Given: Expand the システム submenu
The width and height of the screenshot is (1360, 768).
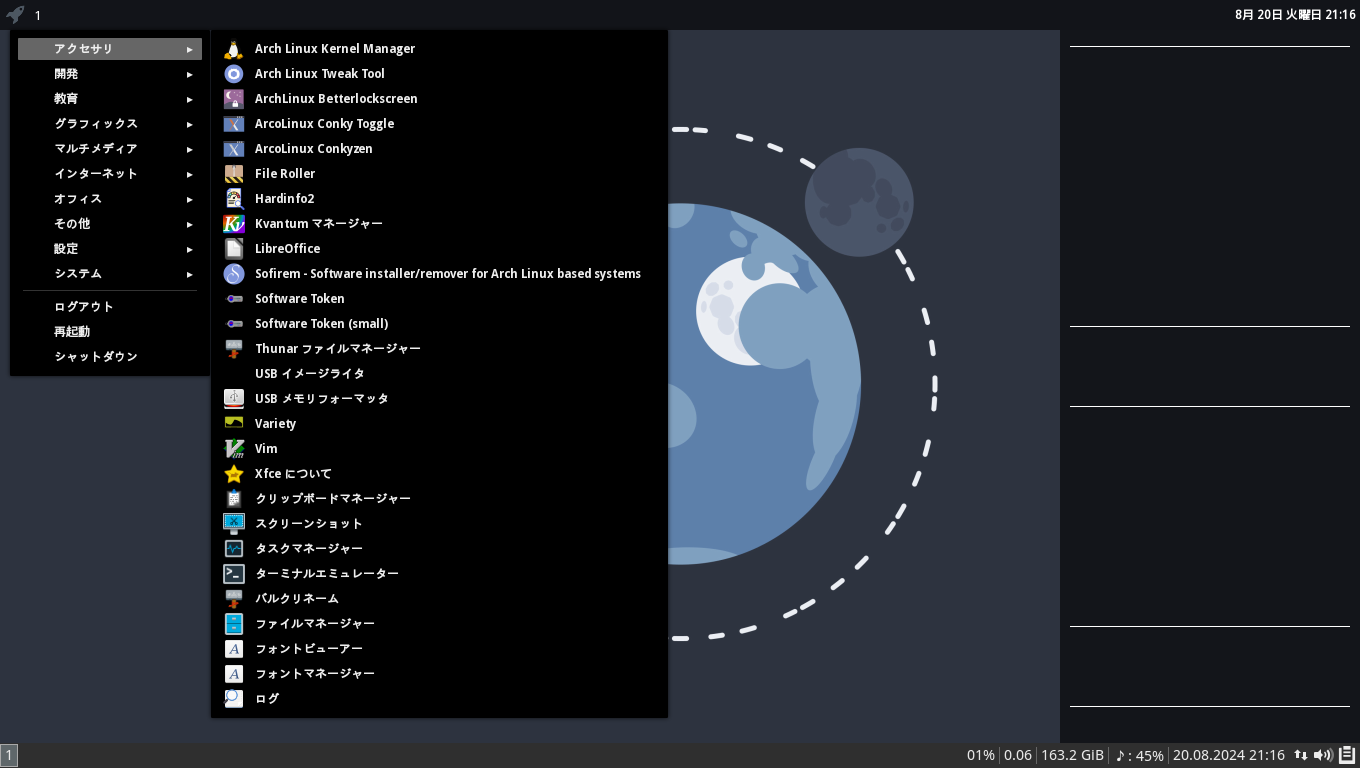Looking at the screenshot, I should click(77, 273).
